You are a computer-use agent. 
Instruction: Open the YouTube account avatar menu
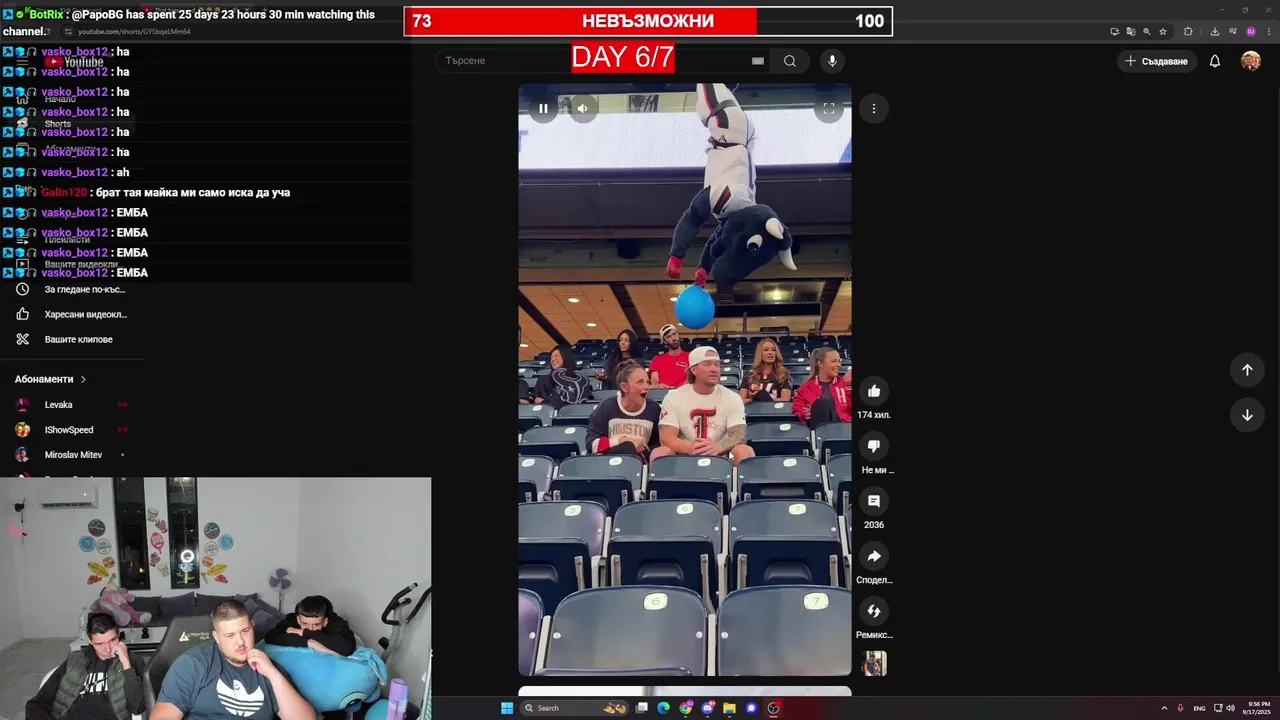pyautogui.click(x=1251, y=61)
